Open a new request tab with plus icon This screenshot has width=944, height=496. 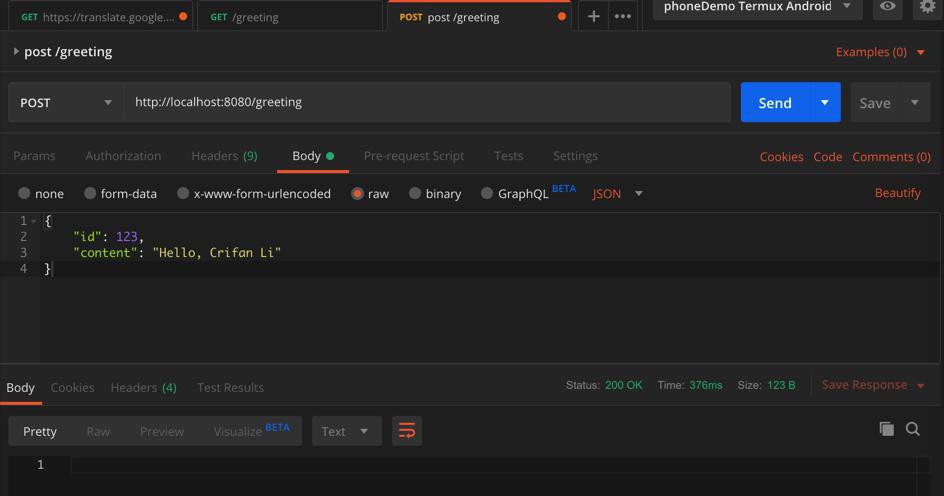point(593,17)
